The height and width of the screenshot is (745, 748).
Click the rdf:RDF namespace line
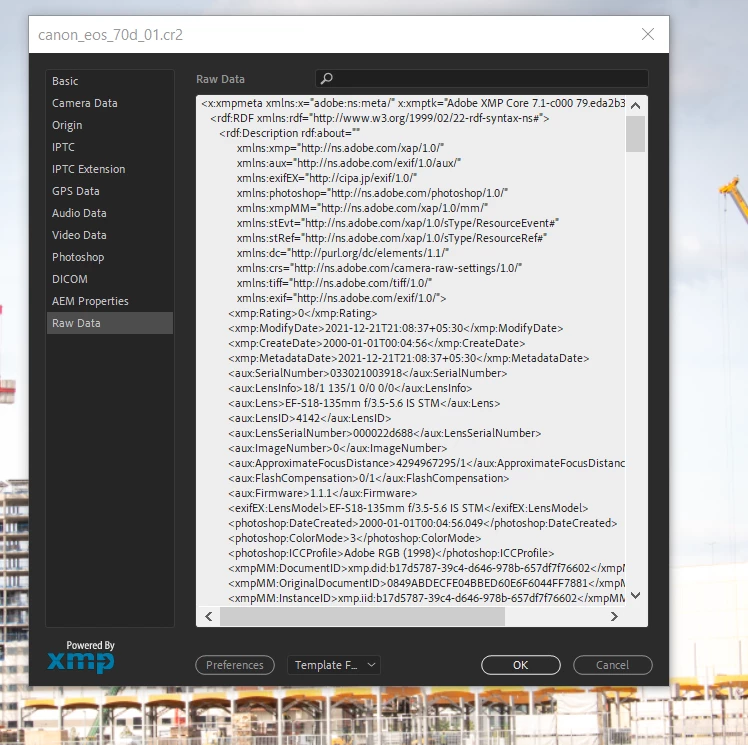pyautogui.click(x=380, y=118)
